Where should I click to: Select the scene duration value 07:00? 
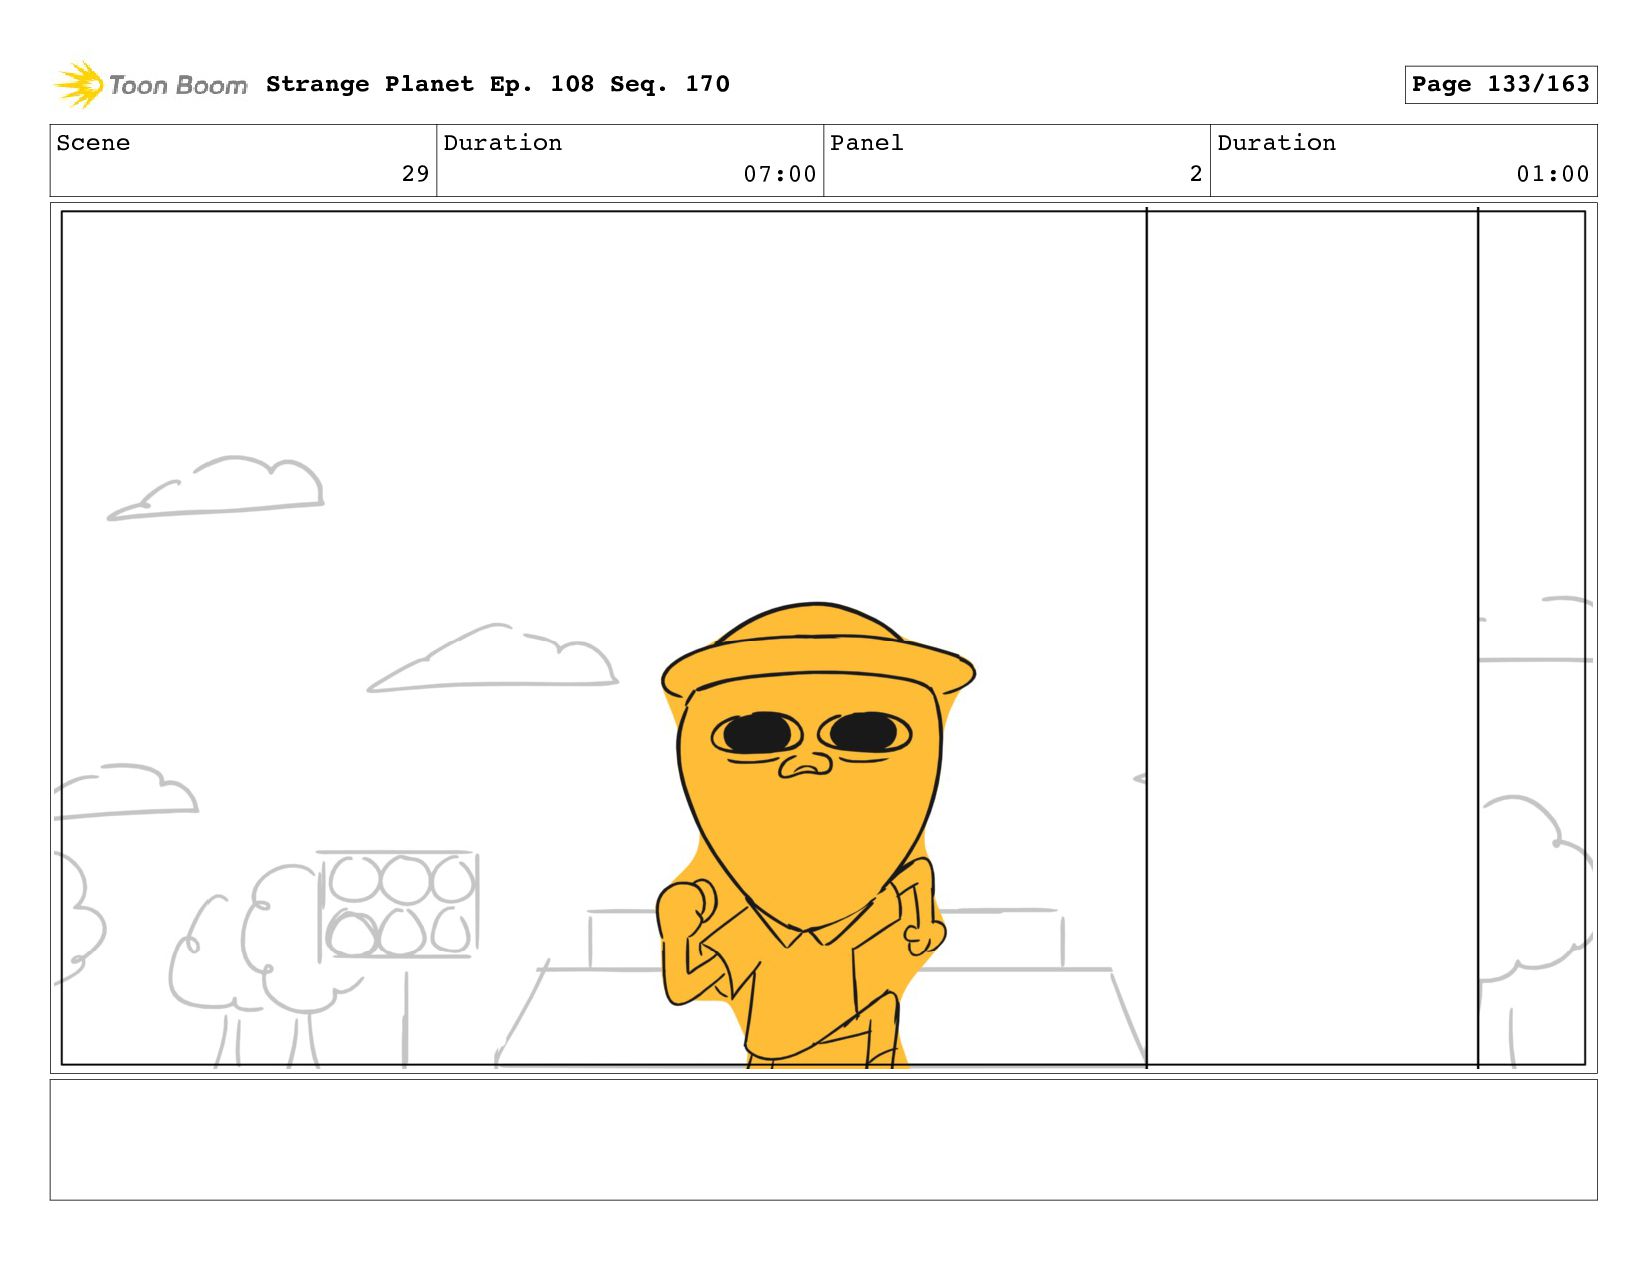click(x=779, y=174)
